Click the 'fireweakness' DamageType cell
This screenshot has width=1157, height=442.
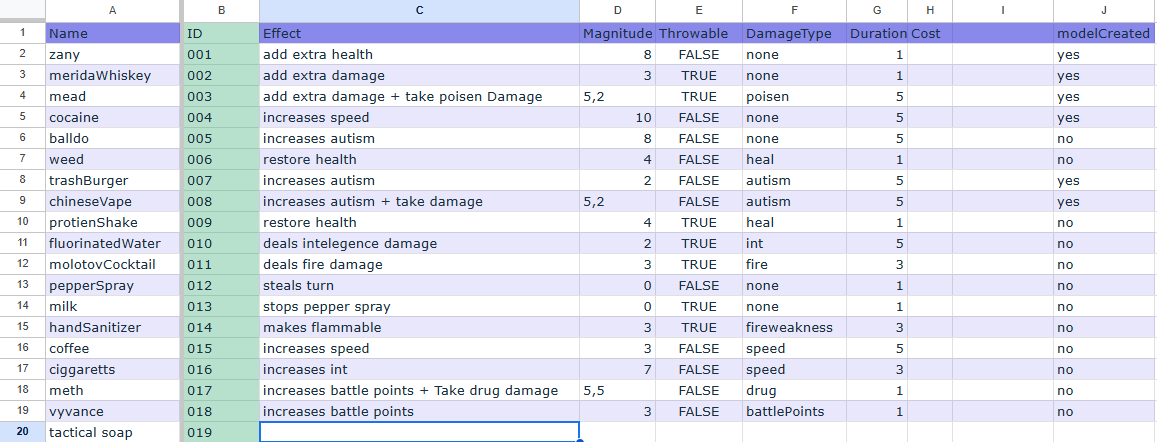click(795, 328)
